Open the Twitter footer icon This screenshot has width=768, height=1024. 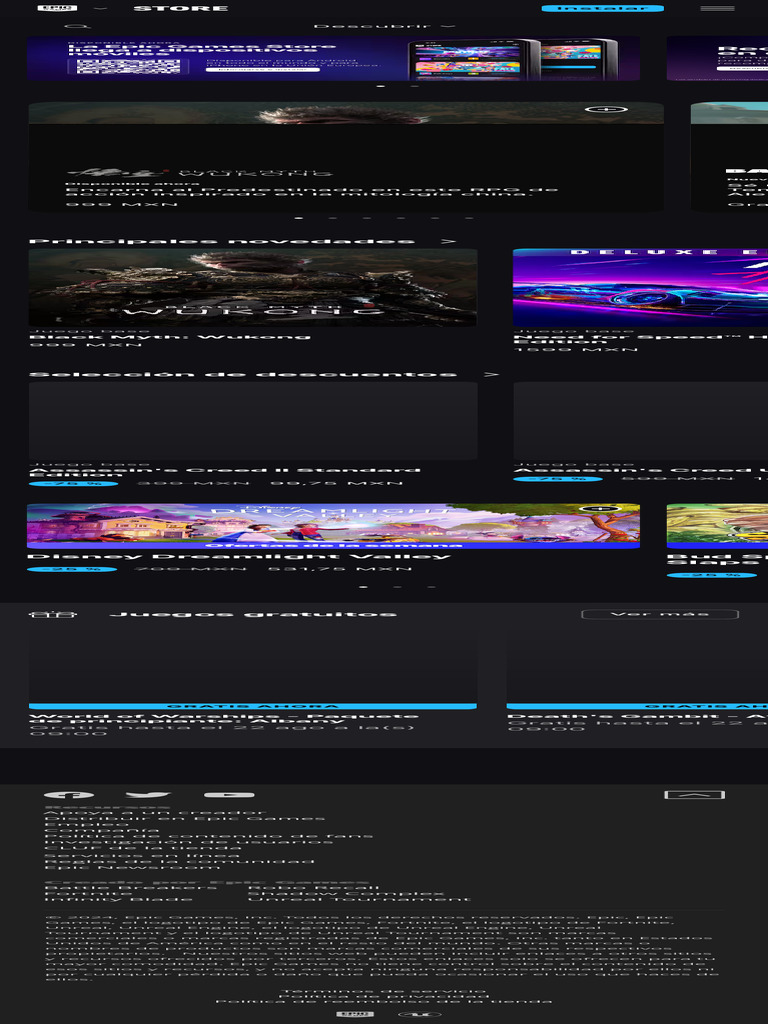coord(148,795)
